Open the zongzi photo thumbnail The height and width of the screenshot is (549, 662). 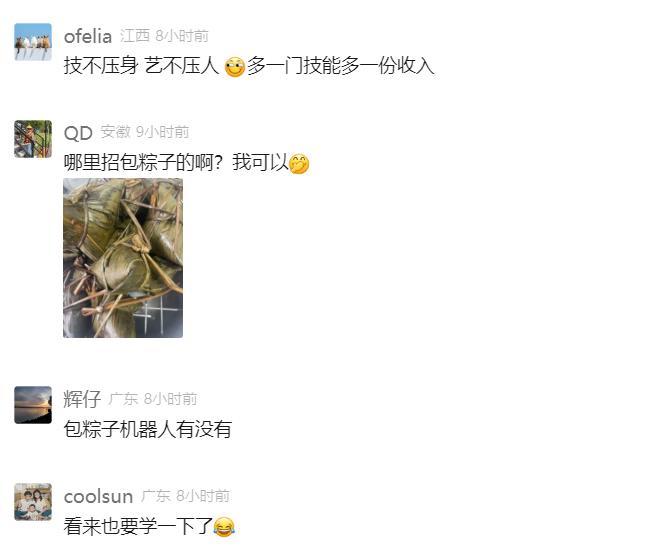coord(123,258)
